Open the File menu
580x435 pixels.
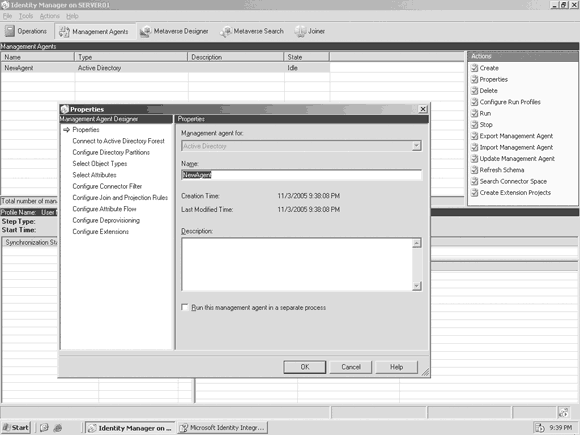pyautogui.click(x=7, y=16)
